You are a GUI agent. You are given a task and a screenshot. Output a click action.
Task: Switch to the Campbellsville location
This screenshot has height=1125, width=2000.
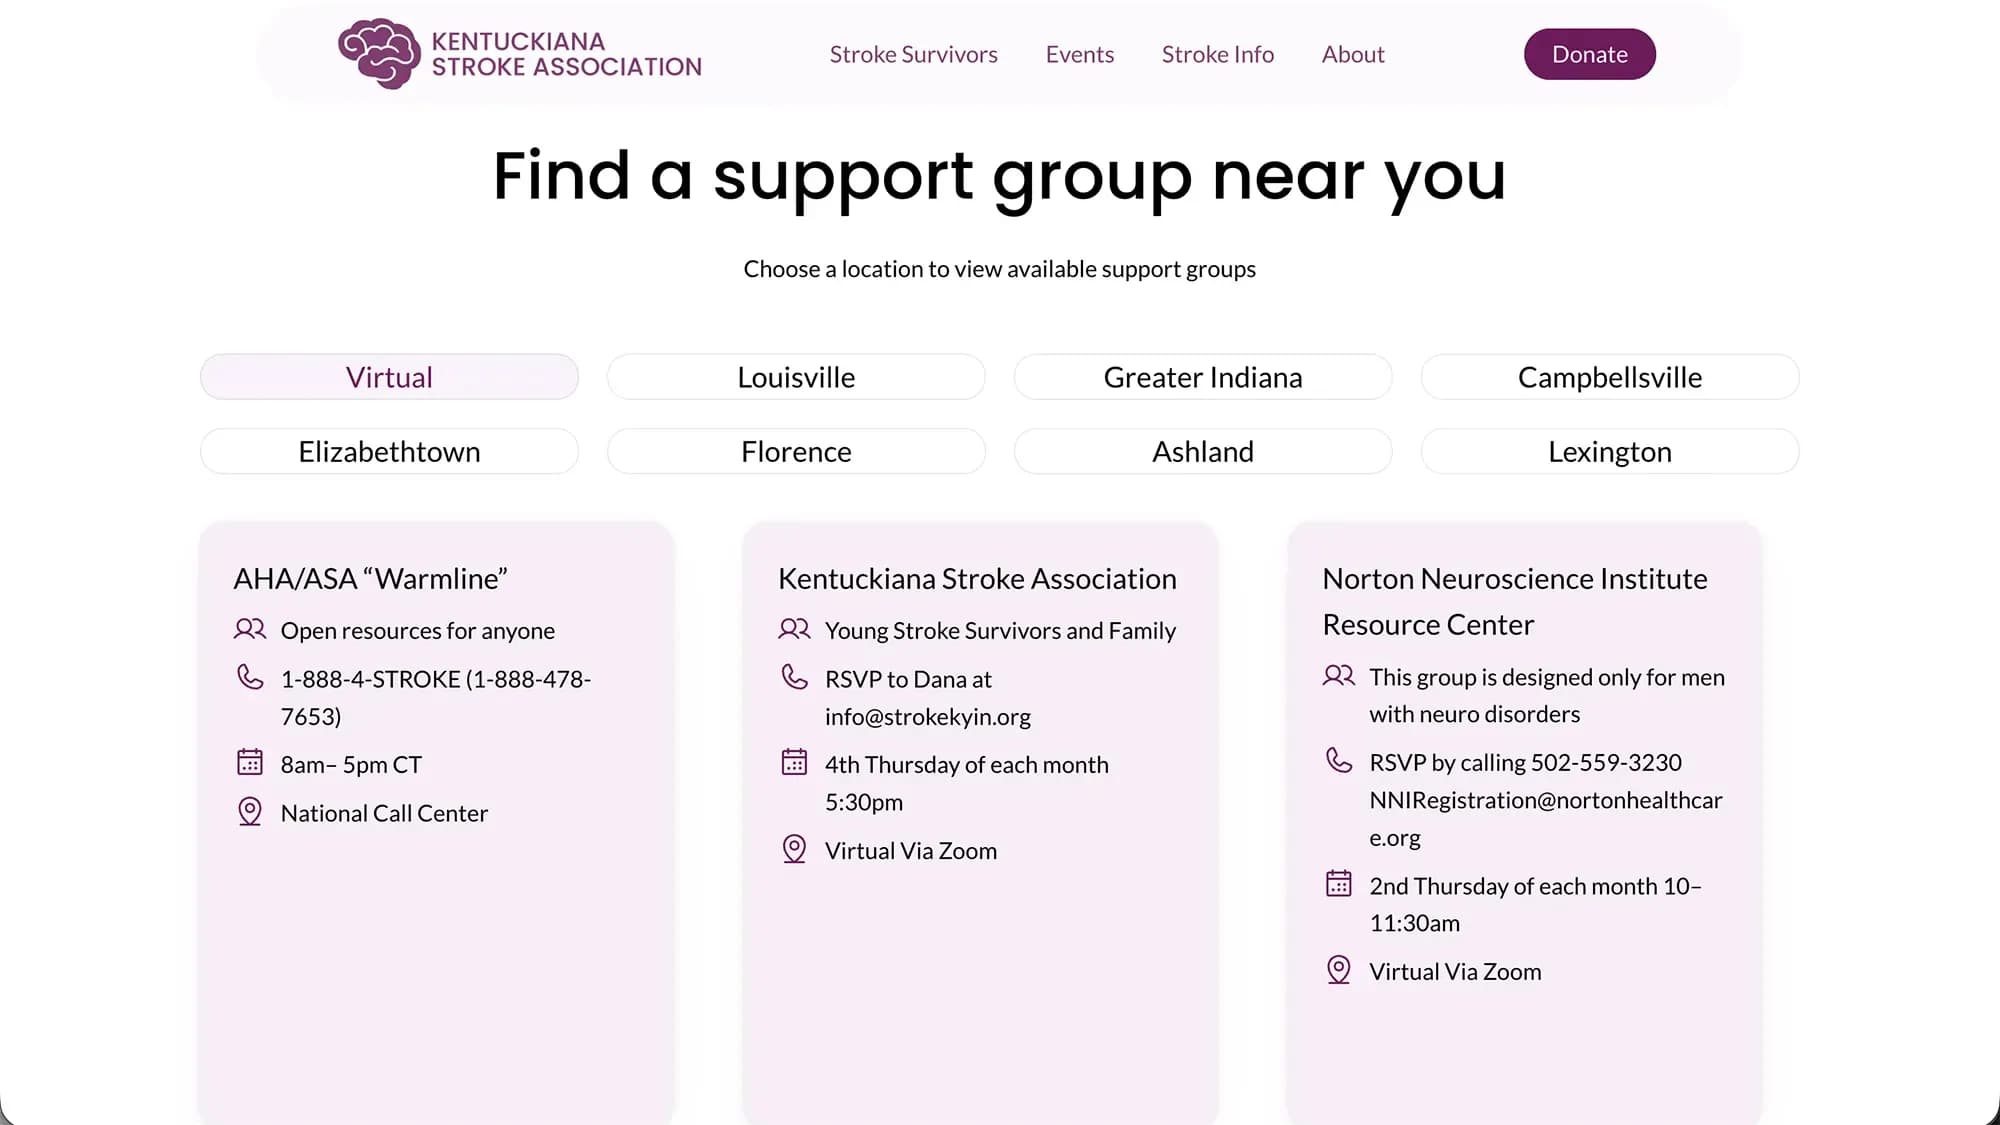click(1610, 377)
